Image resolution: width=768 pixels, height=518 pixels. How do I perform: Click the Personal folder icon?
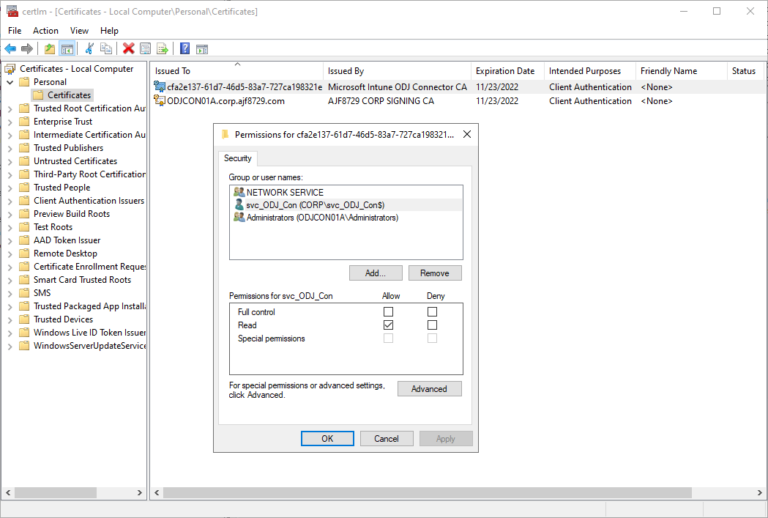[24, 82]
